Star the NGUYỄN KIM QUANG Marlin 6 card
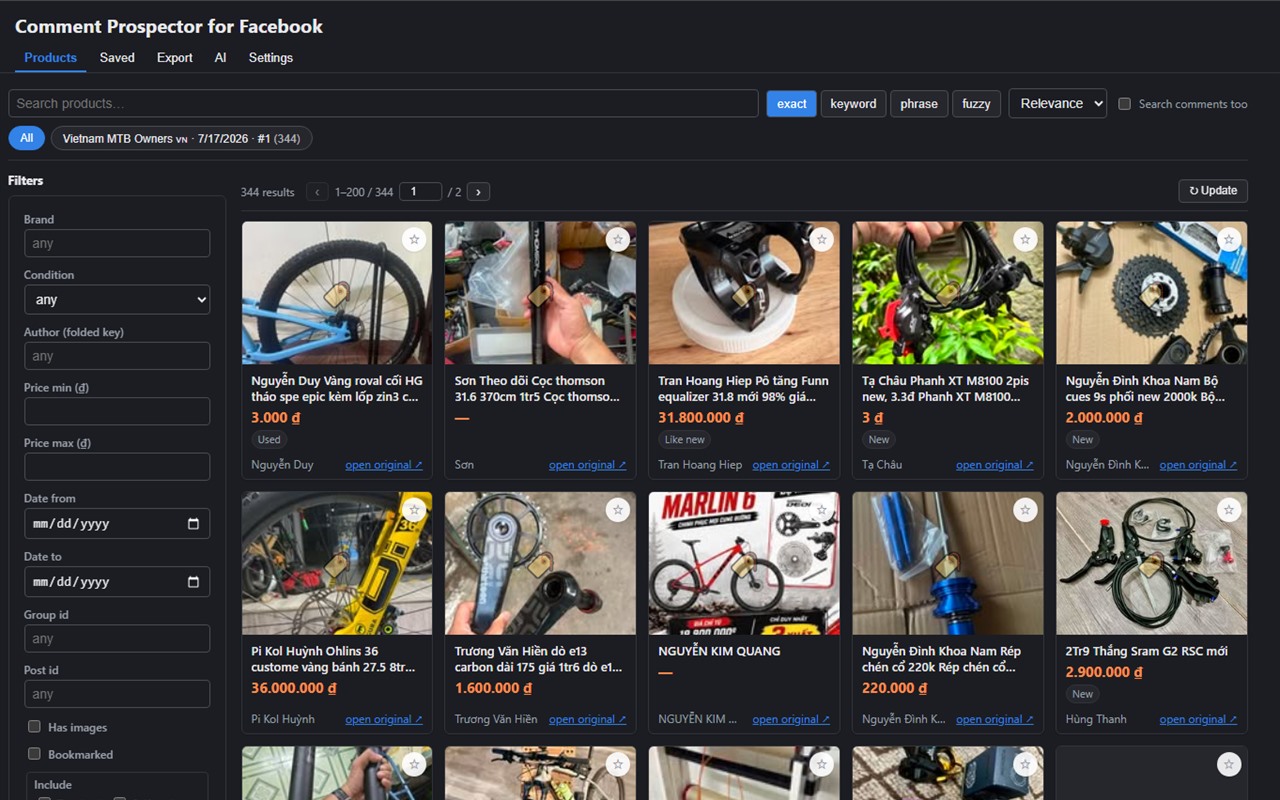This screenshot has height=800, width=1280. [821, 510]
